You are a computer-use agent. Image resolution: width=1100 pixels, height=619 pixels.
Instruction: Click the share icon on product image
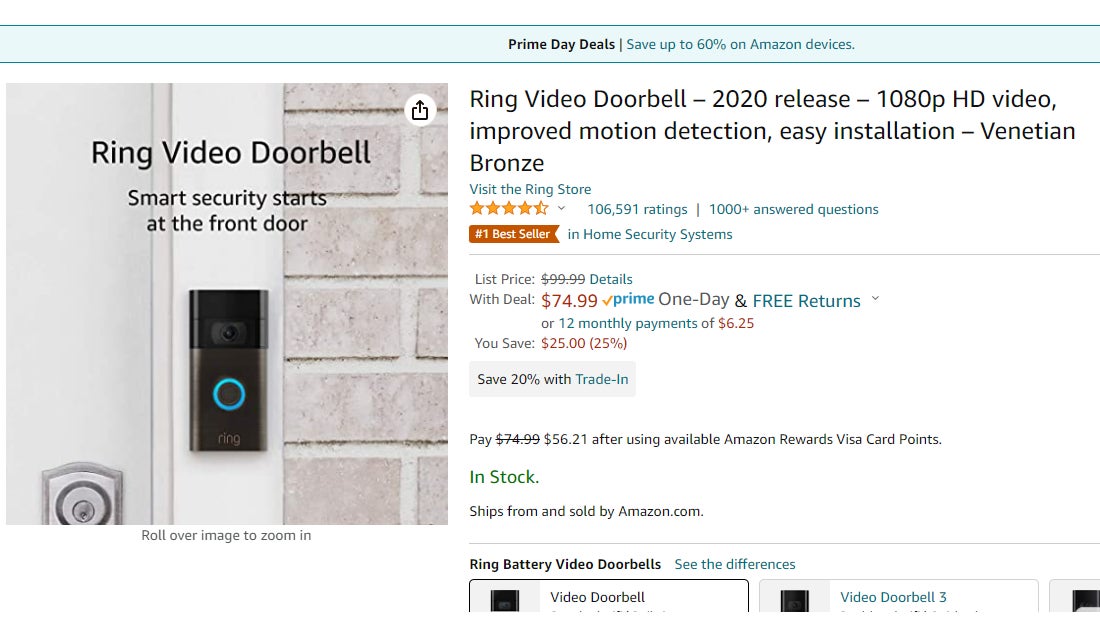click(420, 110)
